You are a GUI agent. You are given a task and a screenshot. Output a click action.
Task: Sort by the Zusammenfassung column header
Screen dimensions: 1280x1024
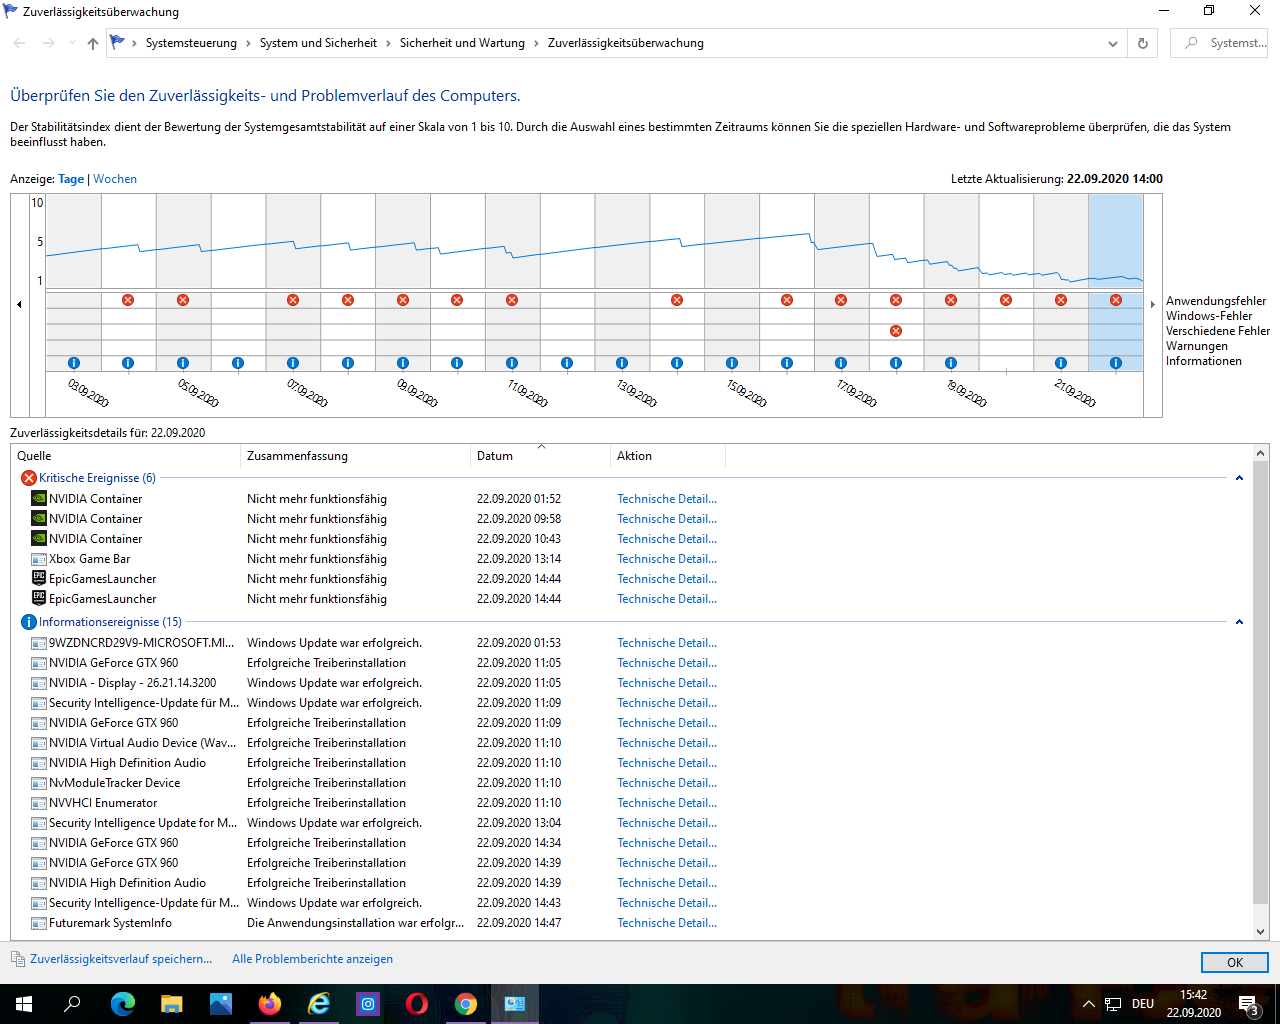click(x=355, y=456)
